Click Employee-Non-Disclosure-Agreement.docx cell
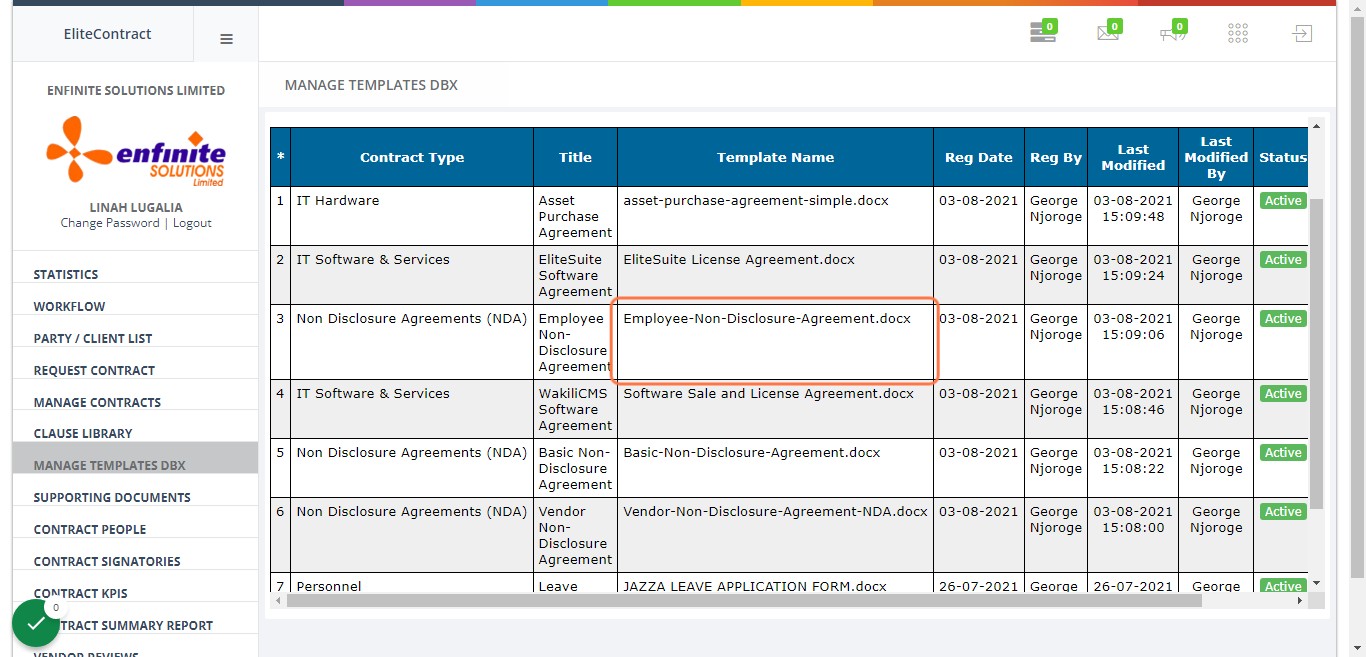Image resolution: width=1366 pixels, height=657 pixels. click(x=775, y=342)
